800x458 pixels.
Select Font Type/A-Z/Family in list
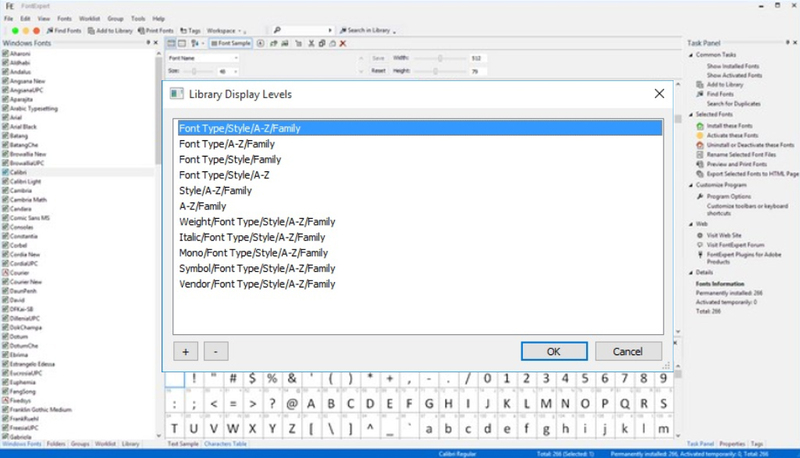pos(420,144)
